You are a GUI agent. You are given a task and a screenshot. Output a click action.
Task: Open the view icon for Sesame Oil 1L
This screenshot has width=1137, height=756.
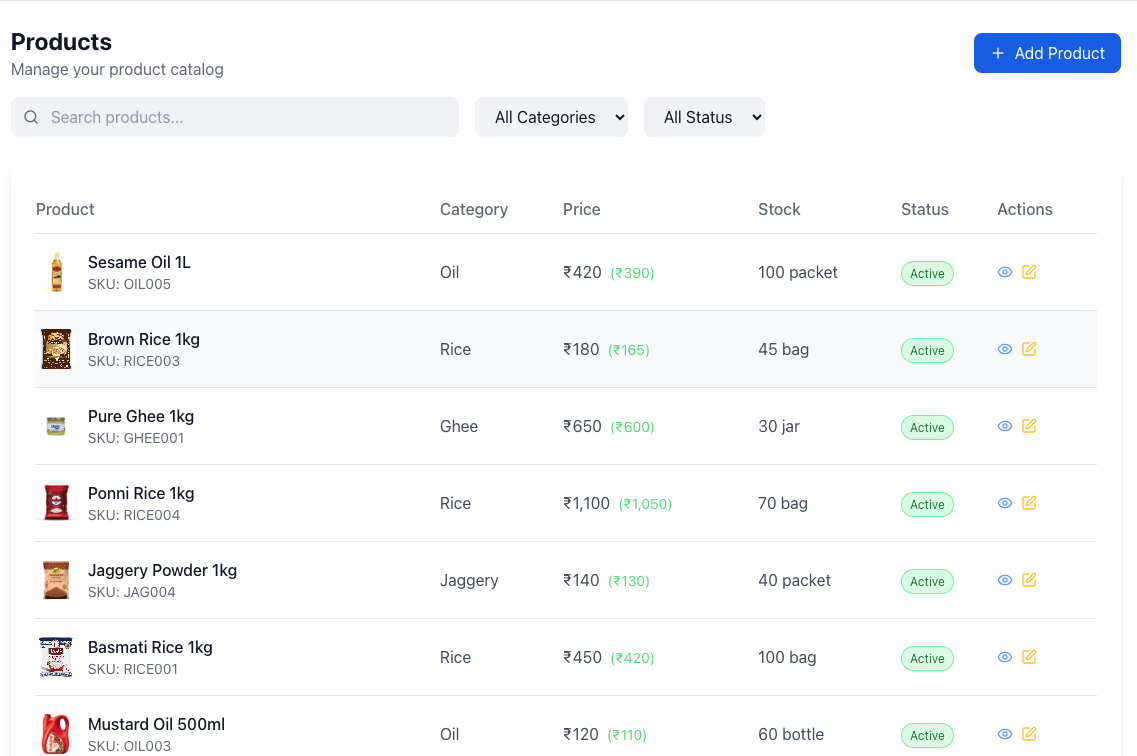click(1004, 272)
